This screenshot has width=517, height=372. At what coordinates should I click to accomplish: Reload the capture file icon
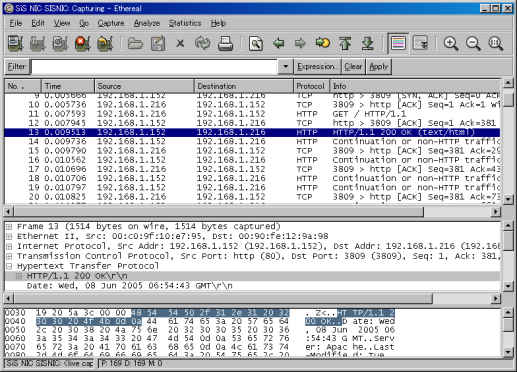pyautogui.click(x=203, y=43)
